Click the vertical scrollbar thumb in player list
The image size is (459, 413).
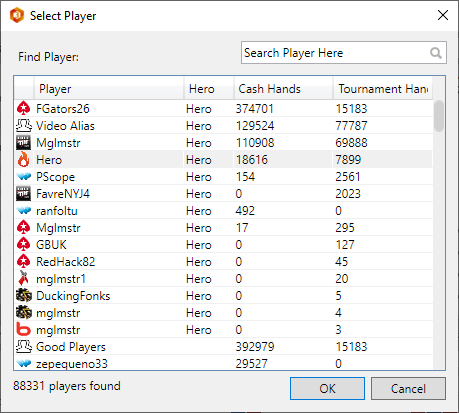(439, 116)
